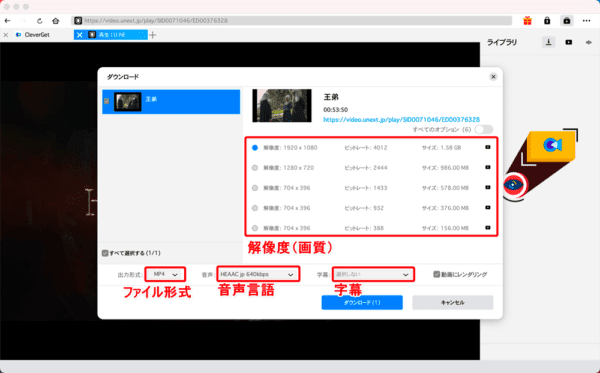Open the downloading list in Library panel
Screen dimensions: 600x373
[x=548, y=42]
